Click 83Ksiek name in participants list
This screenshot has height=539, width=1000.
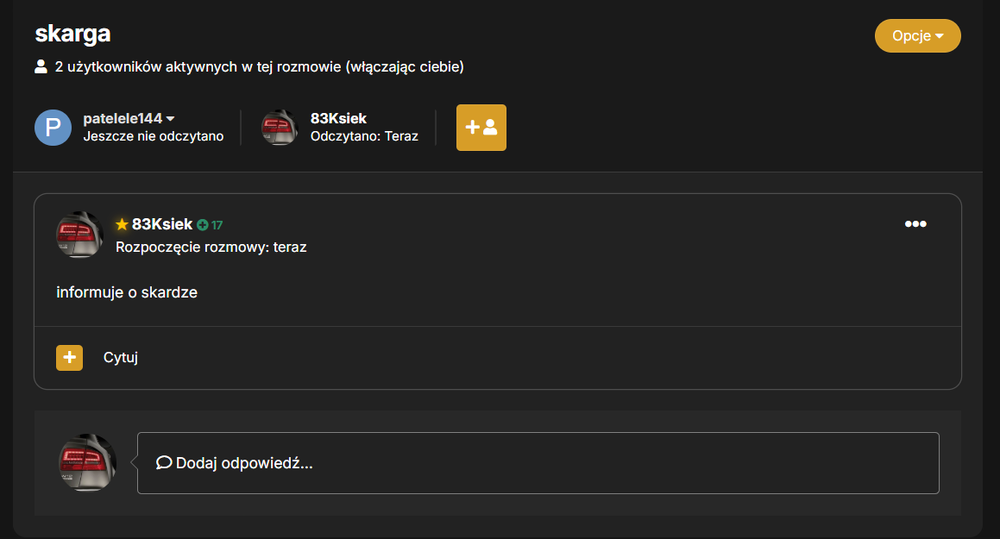pos(339,119)
